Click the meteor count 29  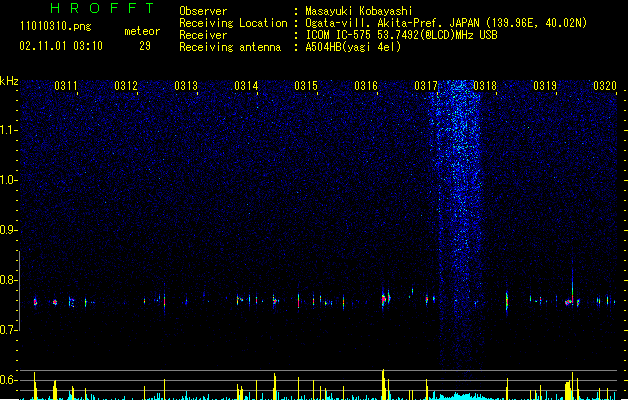pos(145,46)
